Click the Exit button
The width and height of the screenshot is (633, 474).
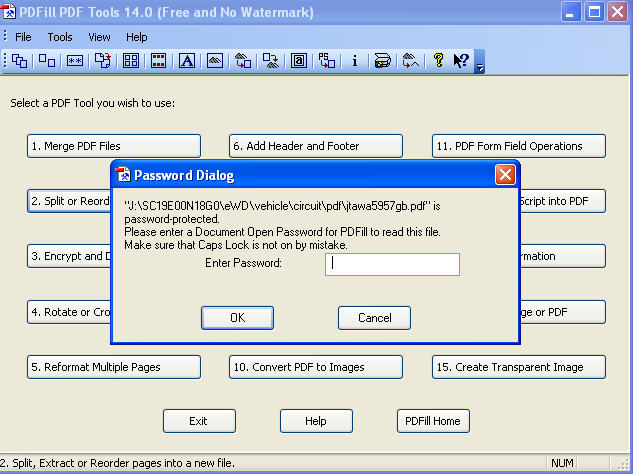199,421
